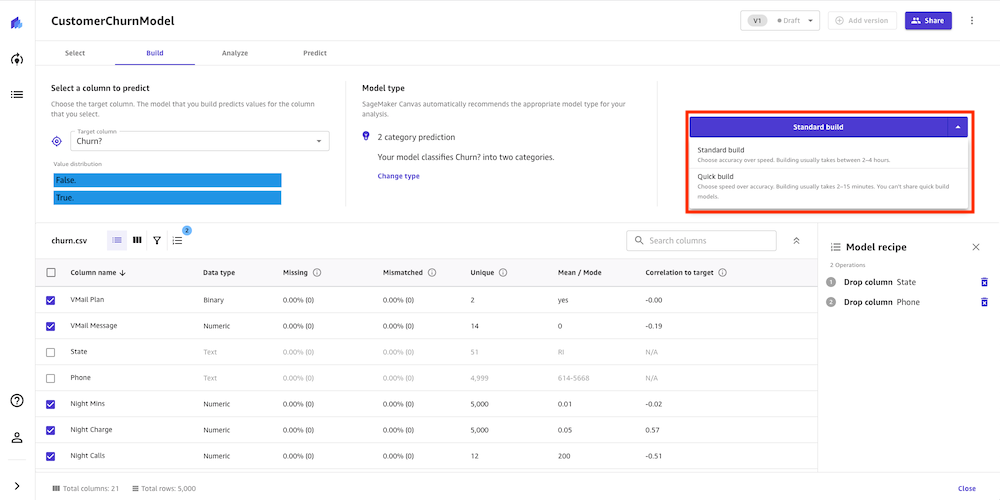Open the V1 Draft version dropdown
The height and width of the screenshot is (500, 1000).
(x=779, y=20)
